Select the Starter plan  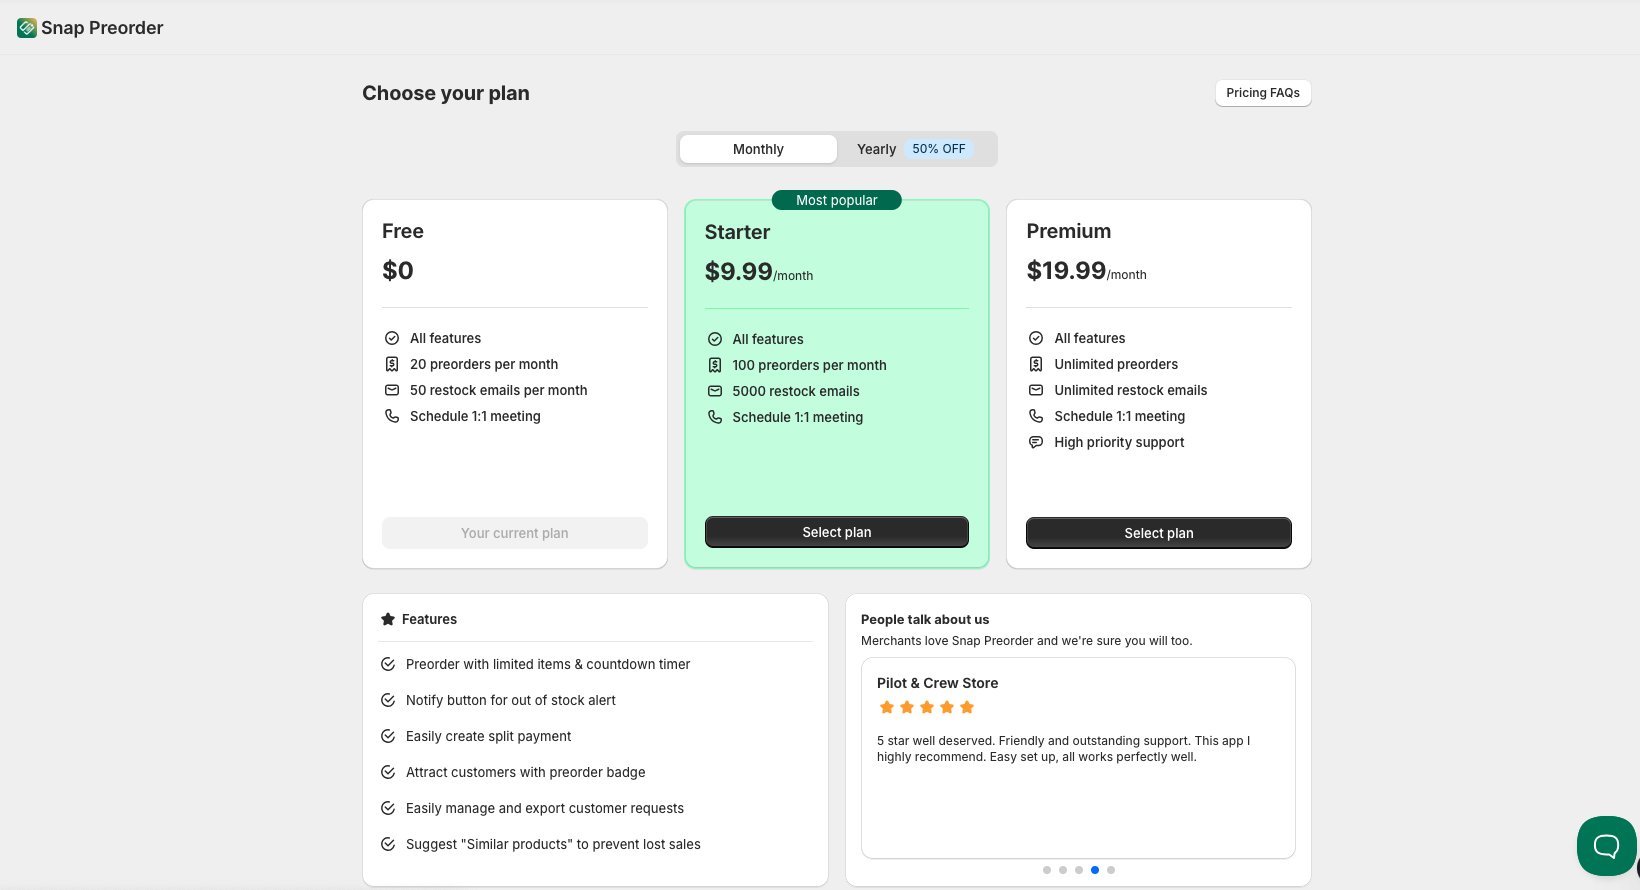click(x=836, y=532)
